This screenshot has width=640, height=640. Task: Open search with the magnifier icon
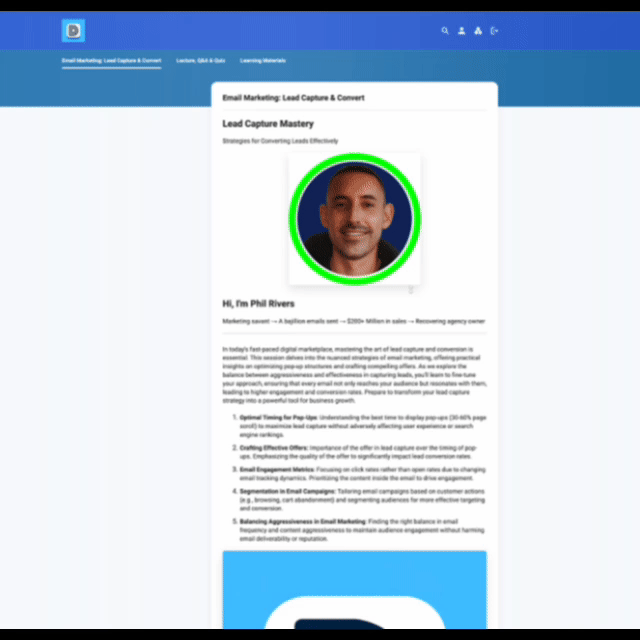tap(445, 31)
